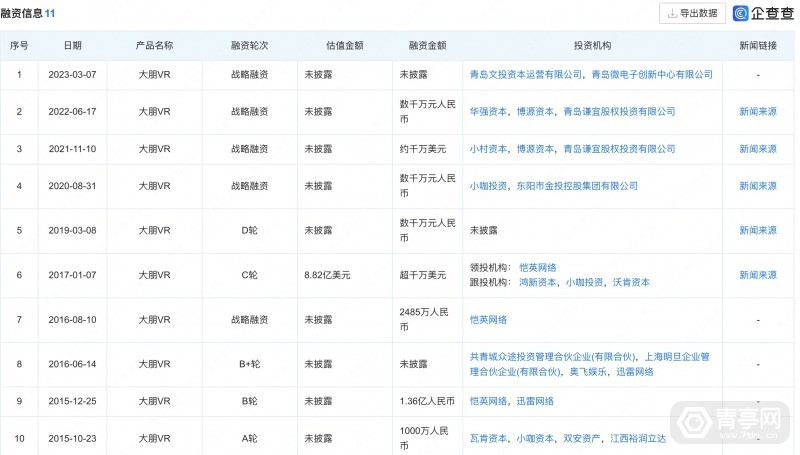The image size is (800, 455).
Task: Open 新闻来源 link for 2019-03-08 row
Action: [758, 231]
